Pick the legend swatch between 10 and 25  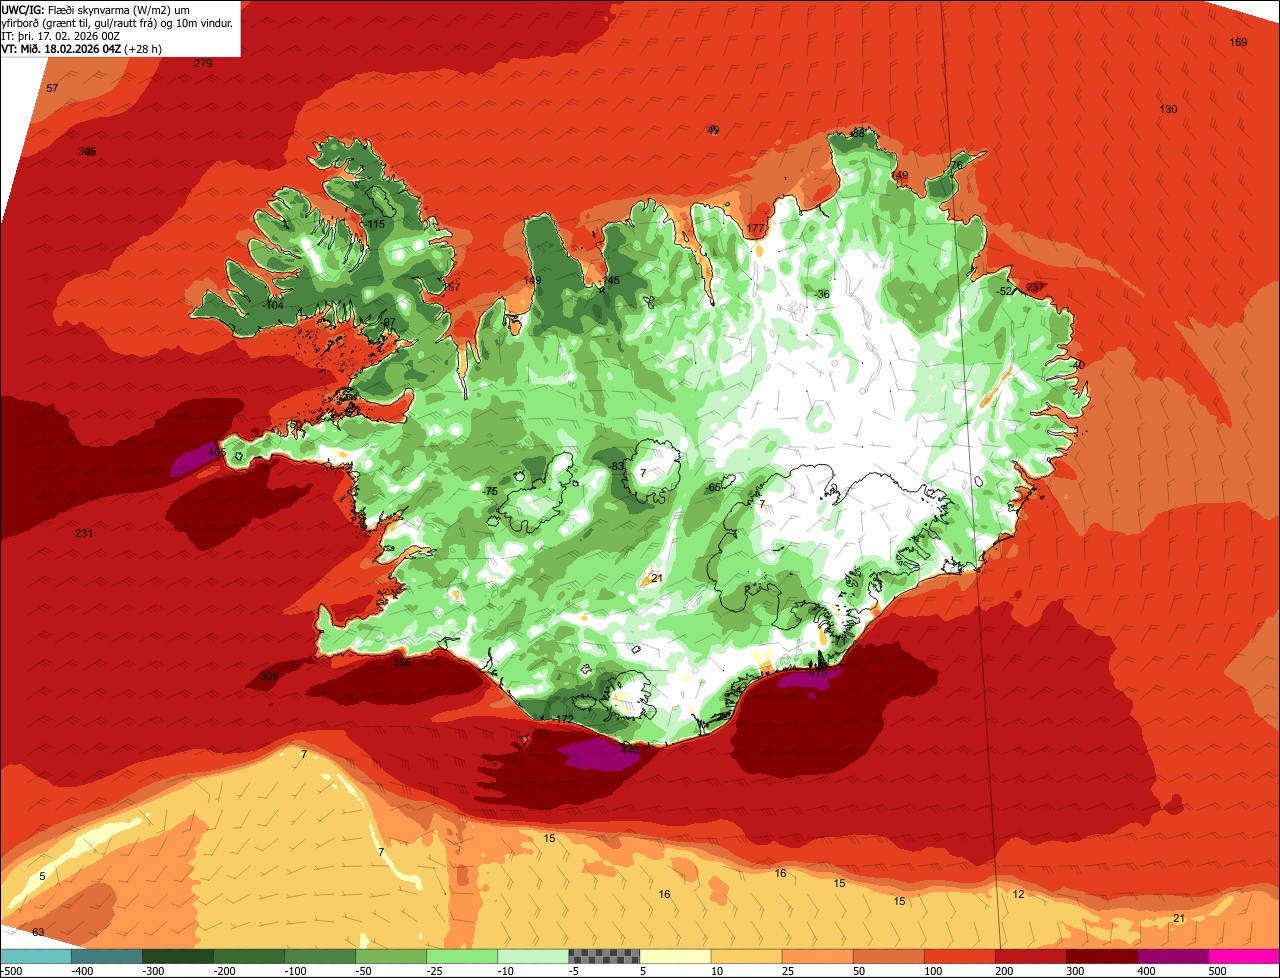[746, 956]
